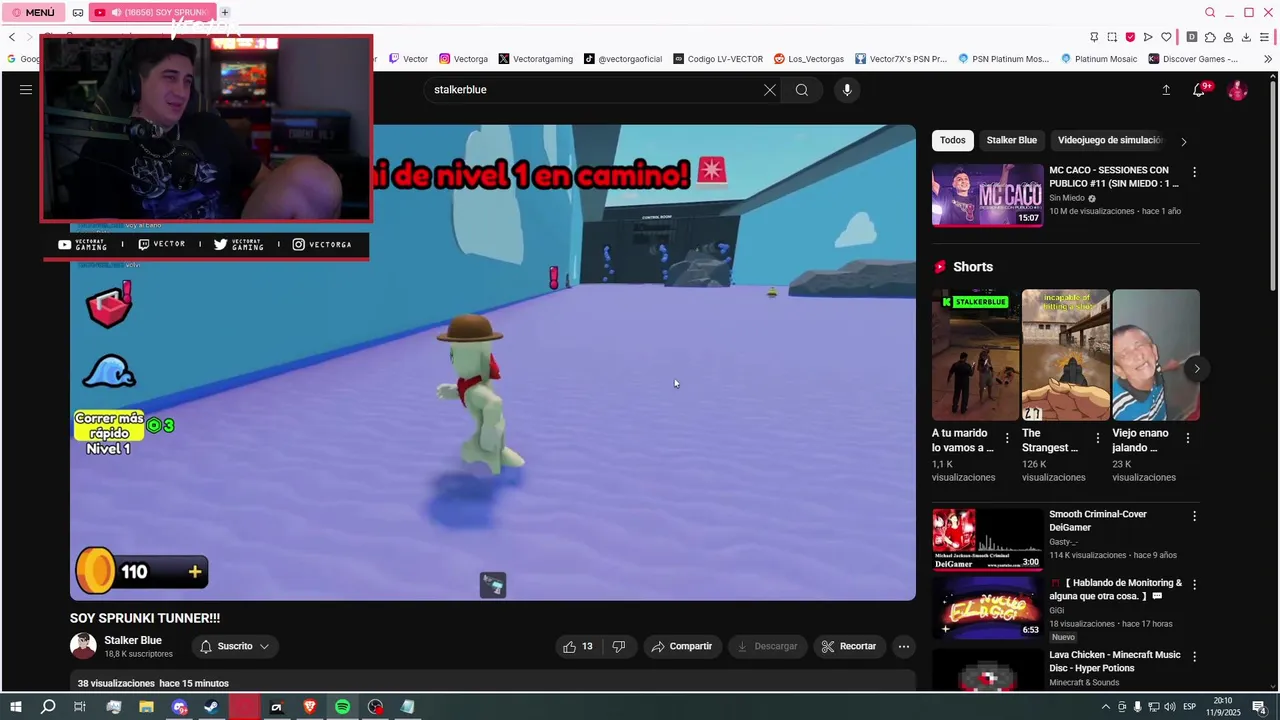Open the Vectorga Instagram bookmark
Viewport: 1280px width, 720px height.
[x=464, y=59]
